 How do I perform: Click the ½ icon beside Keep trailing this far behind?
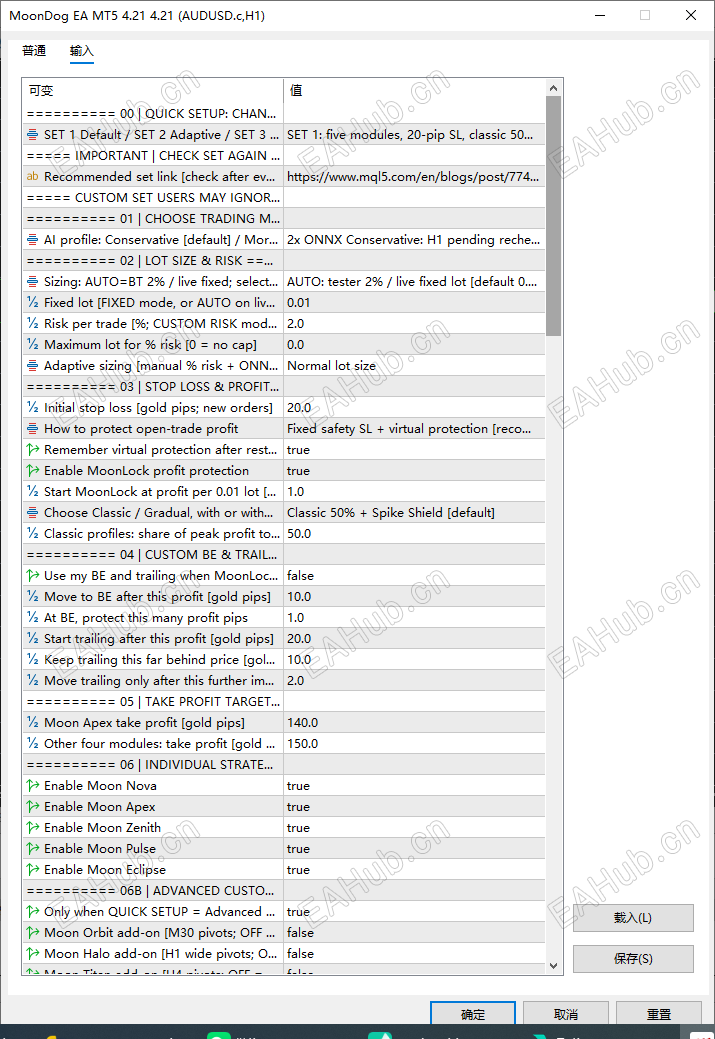click(x=32, y=659)
